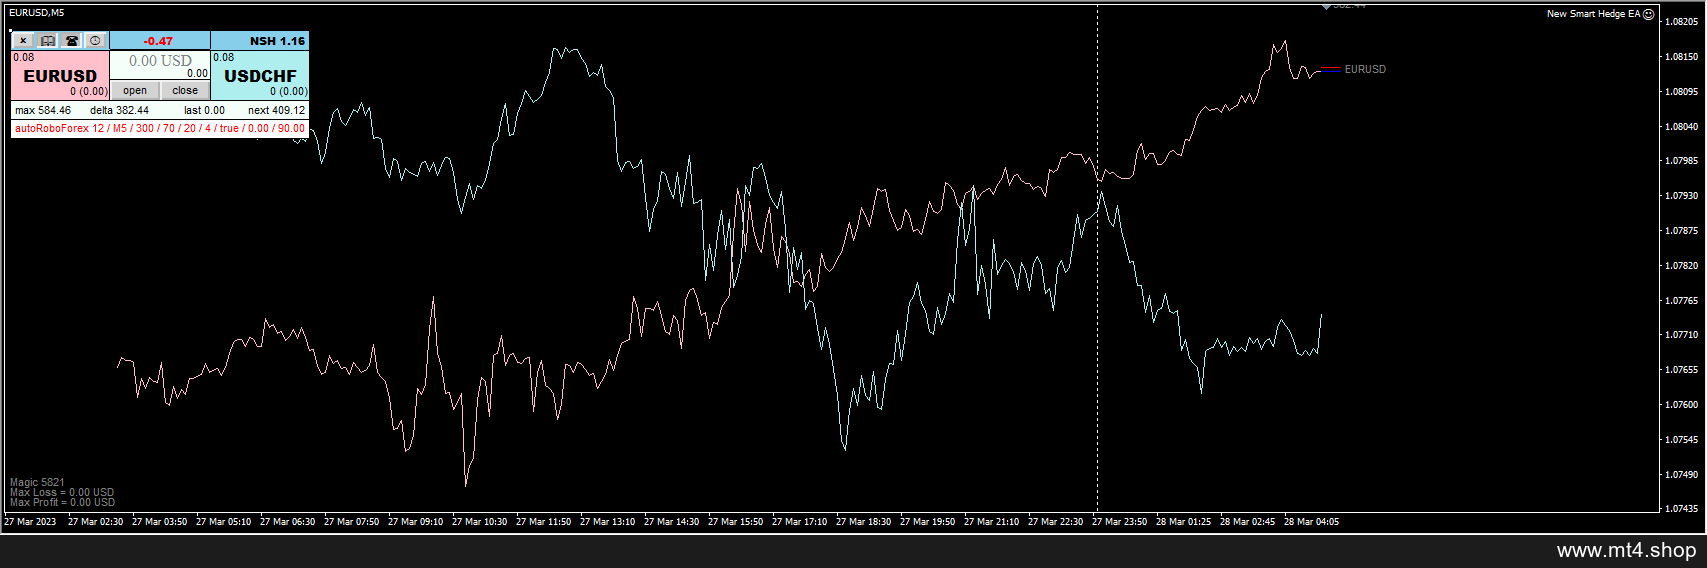The width and height of the screenshot is (1707, 568).
Task: Click the 'EURUSD,M5' chart title
Action: pos(37,12)
